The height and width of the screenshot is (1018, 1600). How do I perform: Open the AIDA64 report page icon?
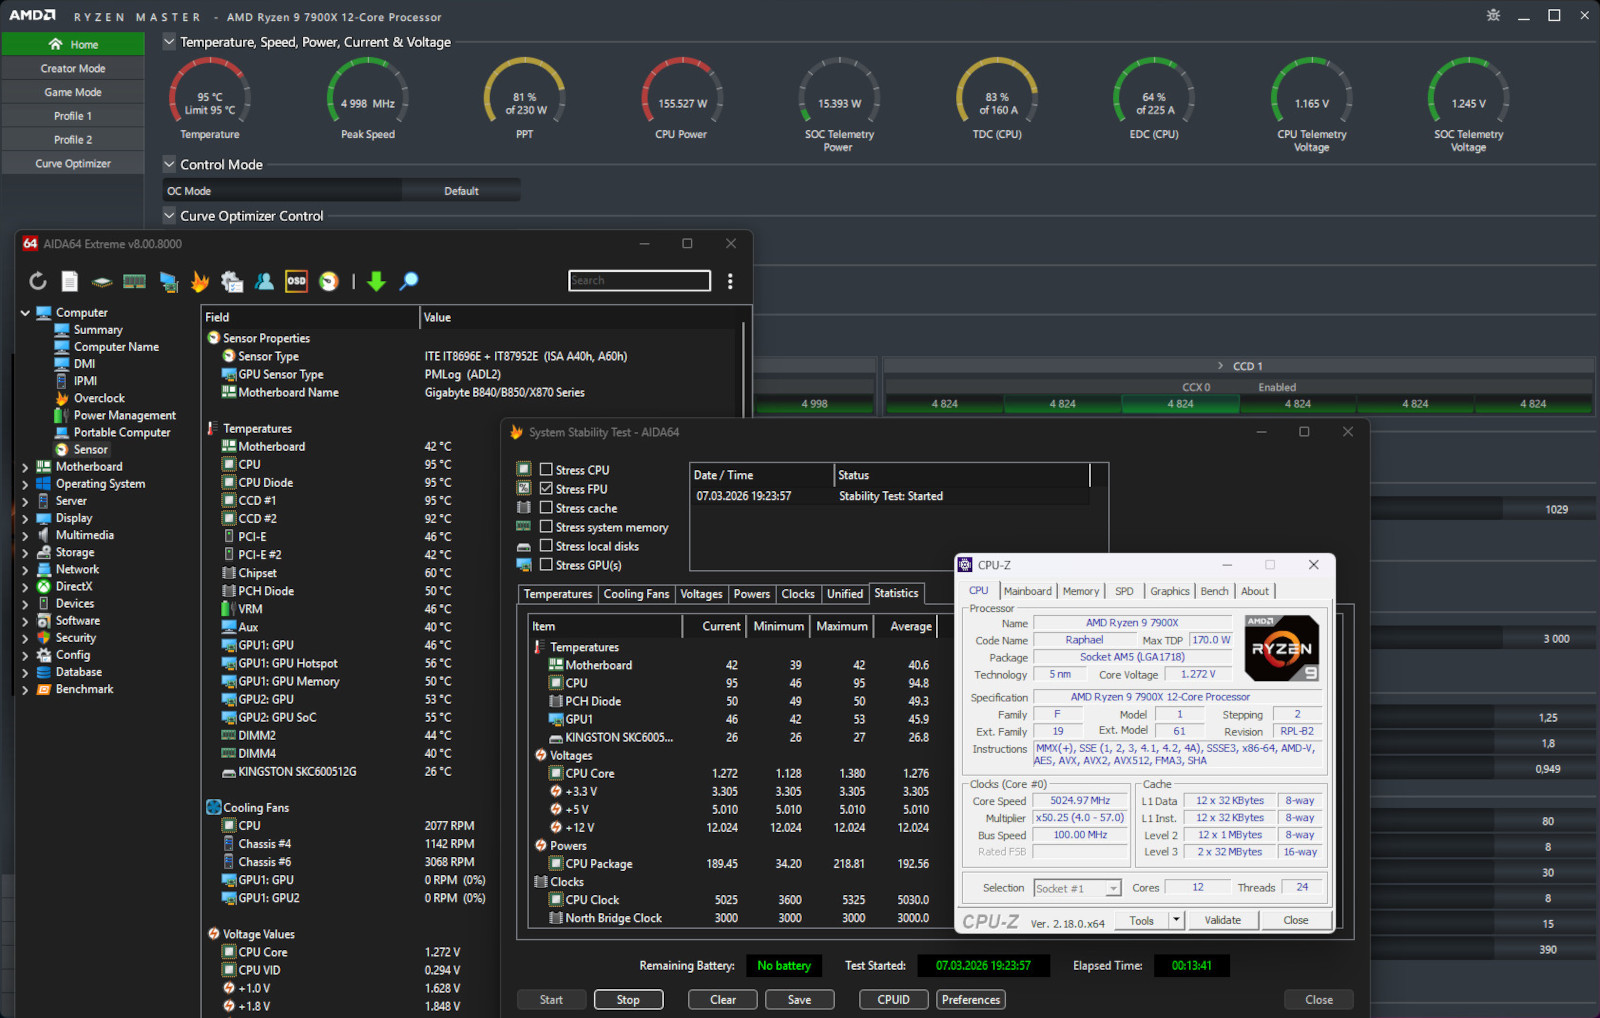pos(70,282)
